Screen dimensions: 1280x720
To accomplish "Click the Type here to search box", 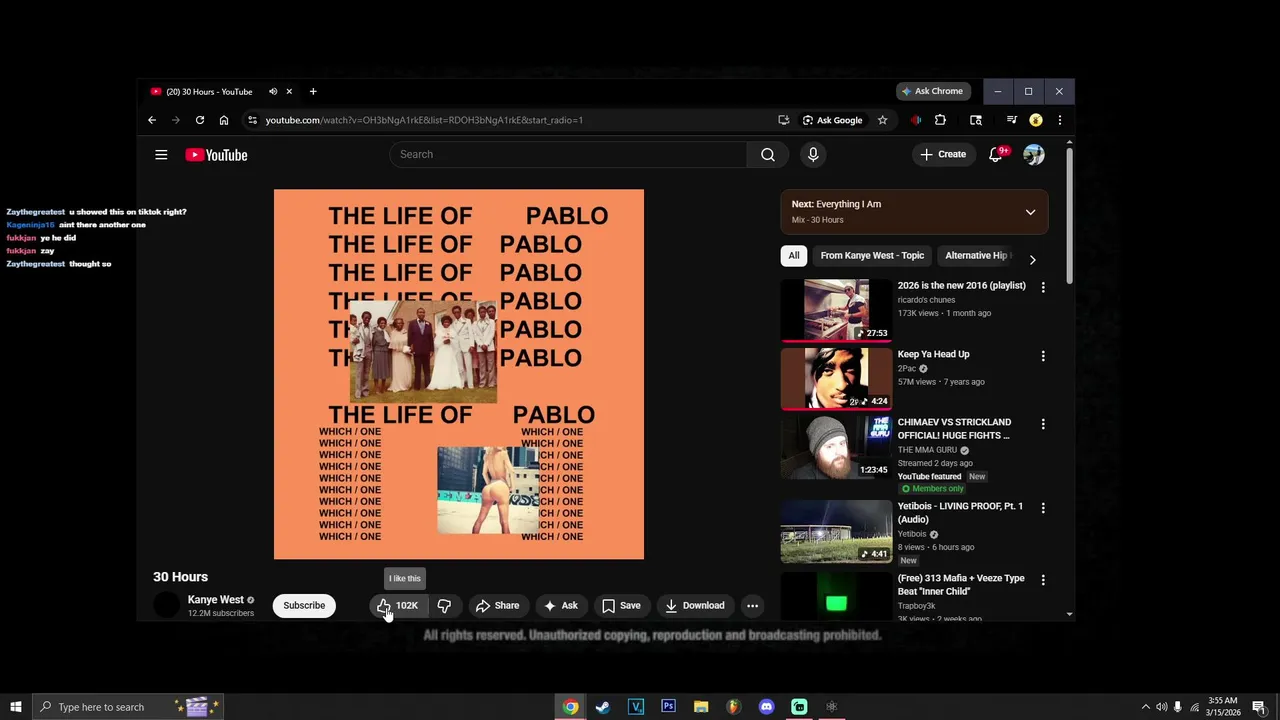I will (127, 707).
